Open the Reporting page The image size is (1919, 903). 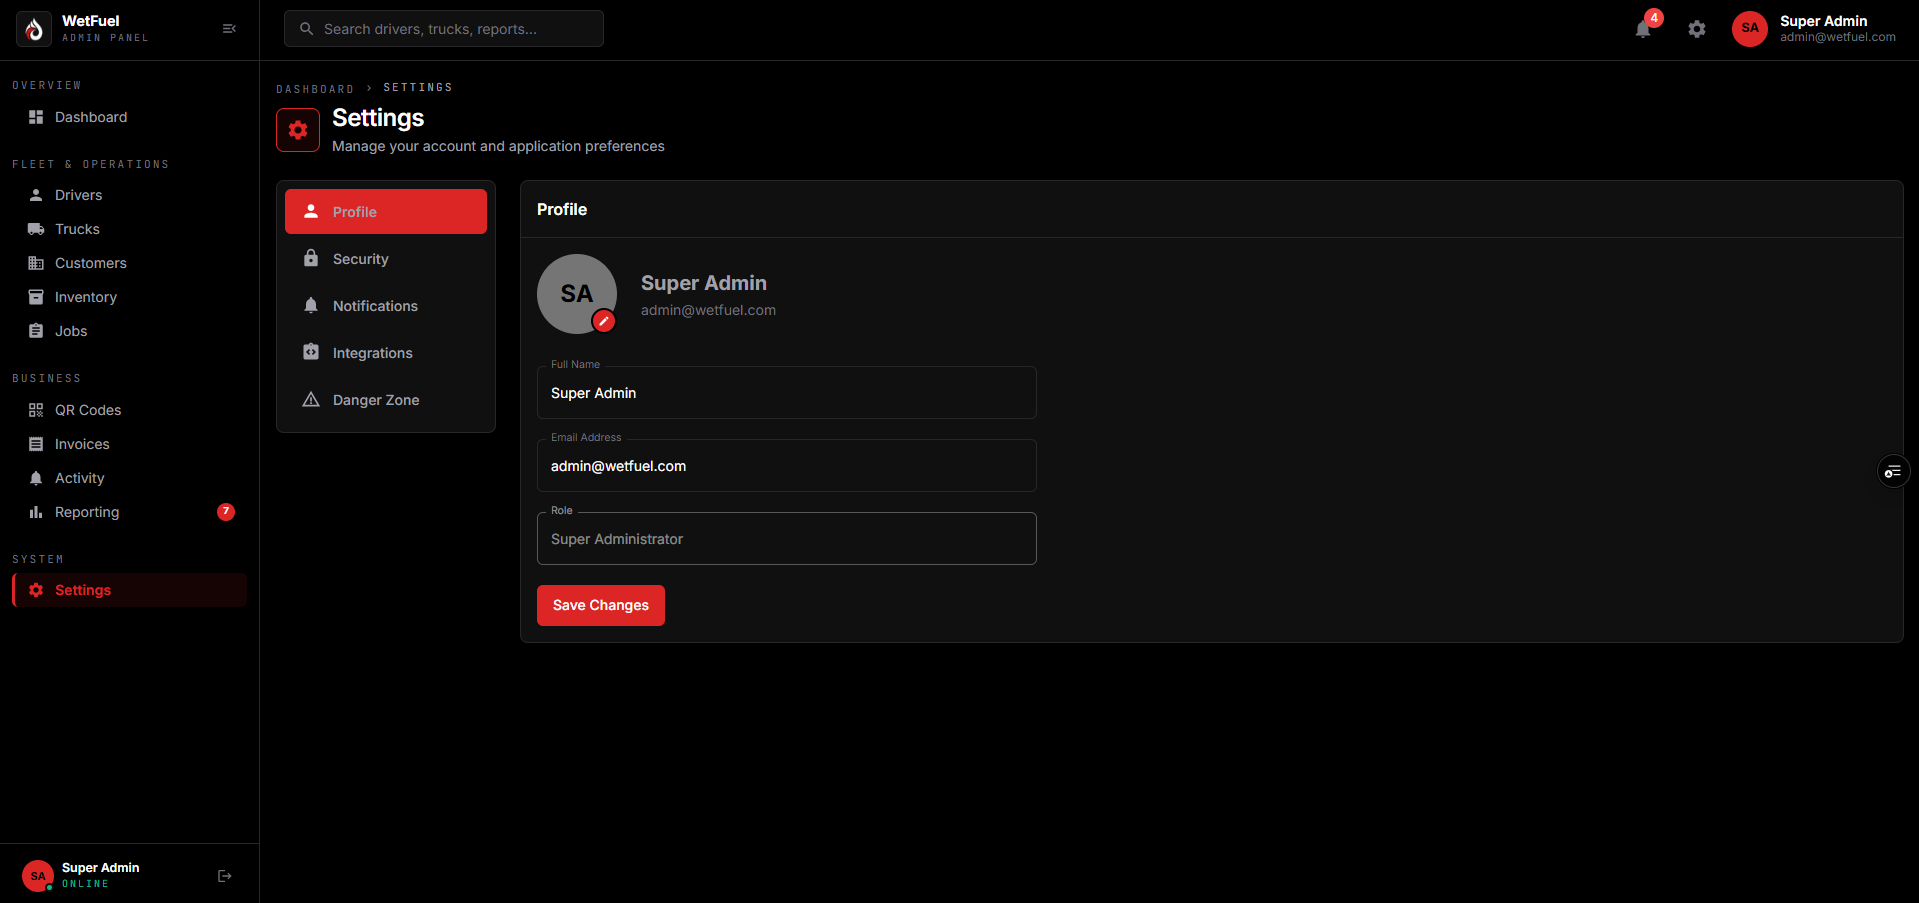[x=129, y=512]
